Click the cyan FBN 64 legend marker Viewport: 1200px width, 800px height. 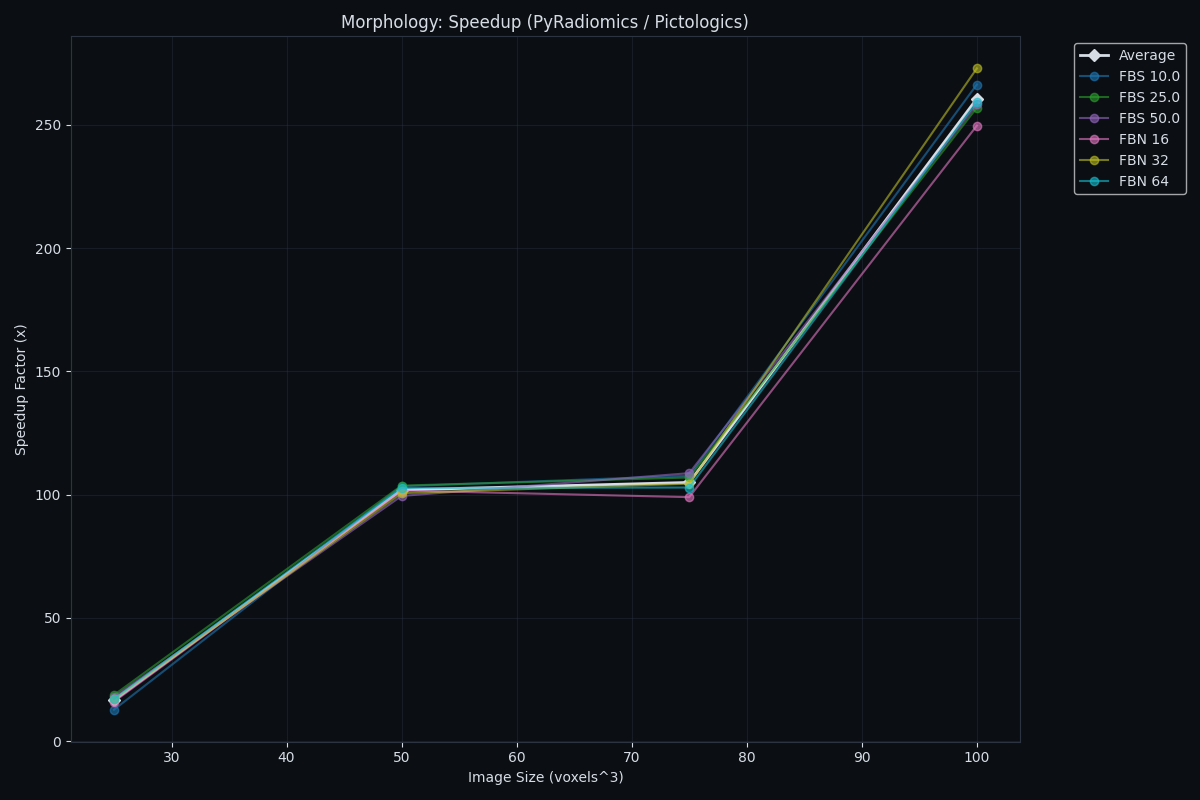[x=1094, y=181]
